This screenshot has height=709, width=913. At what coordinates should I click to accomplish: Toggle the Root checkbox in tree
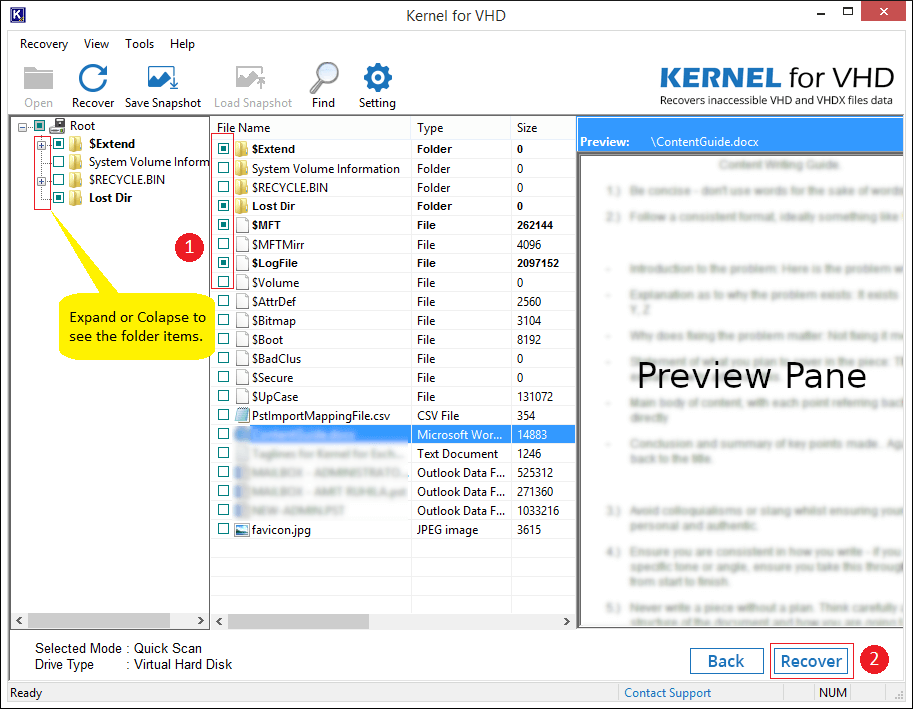click(x=40, y=126)
